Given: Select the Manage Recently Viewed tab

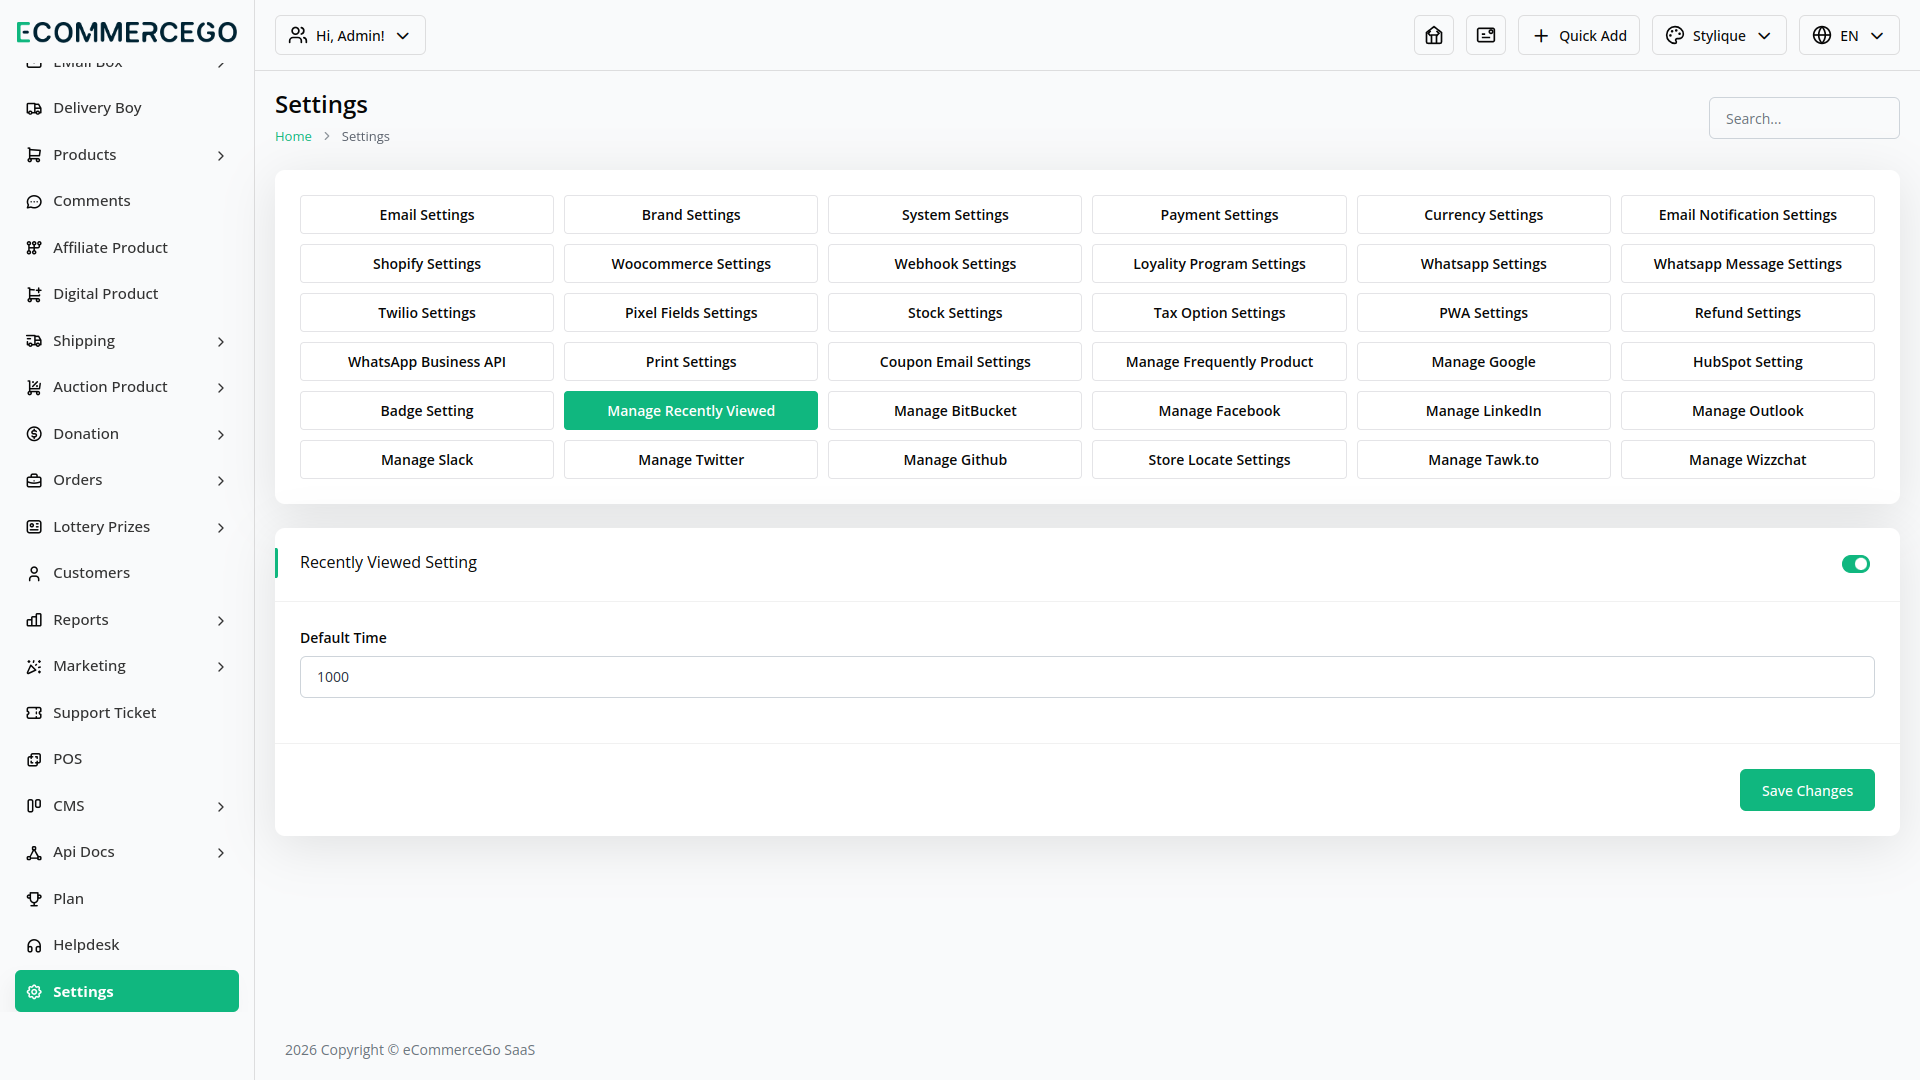Looking at the screenshot, I should tap(691, 411).
